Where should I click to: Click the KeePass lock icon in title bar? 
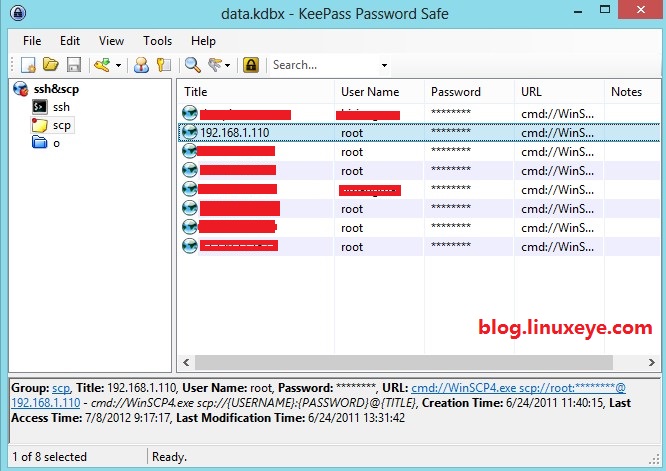[x=18, y=13]
